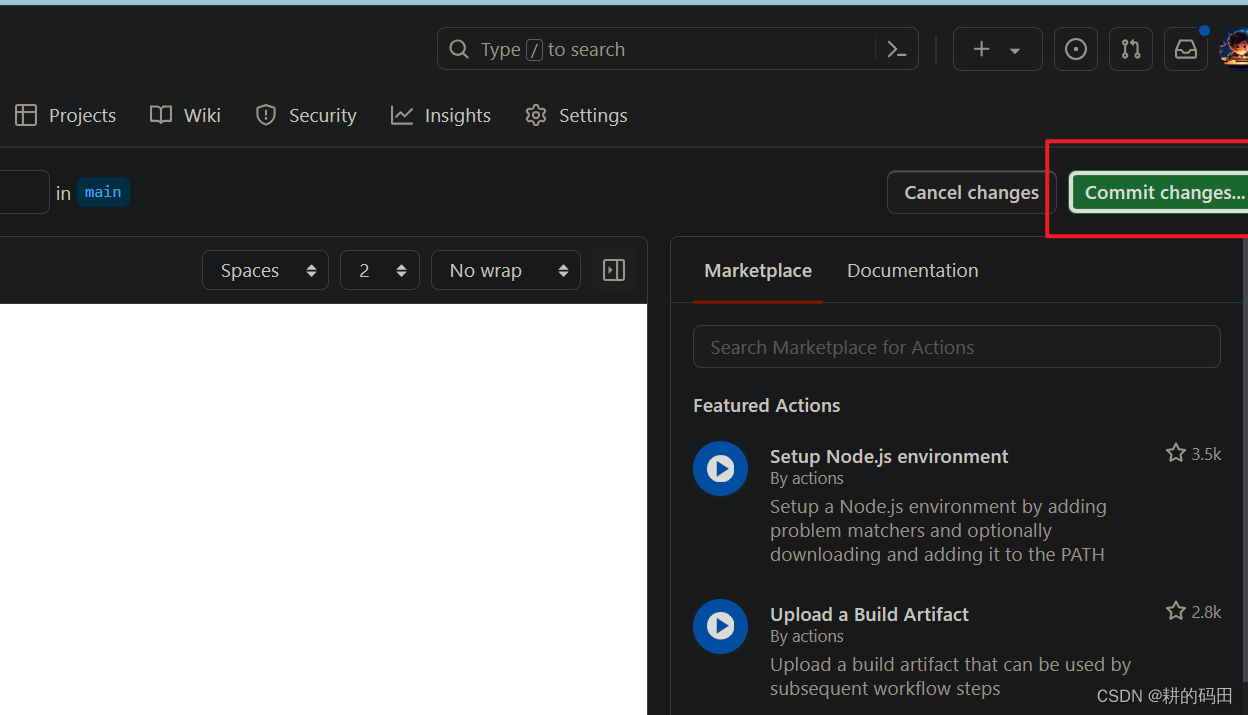Click Setup Node.js environment play icon
The width and height of the screenshot is (1248, 715).
coord(720,468)
